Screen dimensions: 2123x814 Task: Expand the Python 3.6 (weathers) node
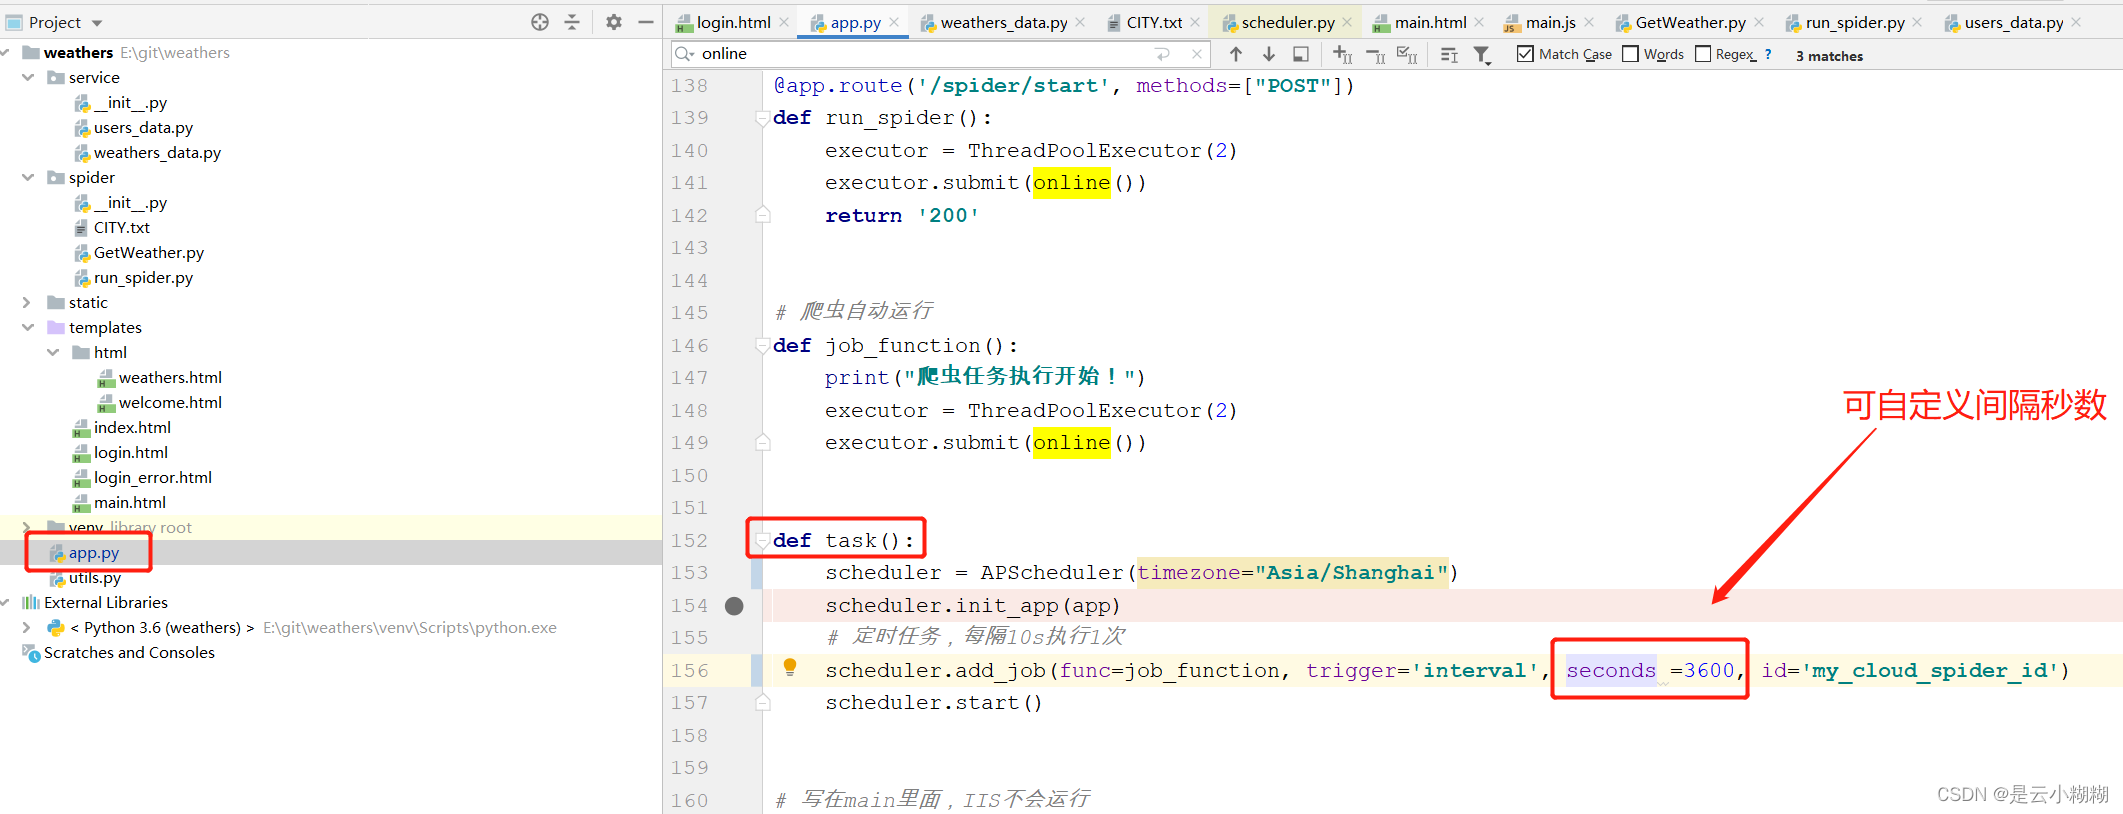tap(28, 627)
